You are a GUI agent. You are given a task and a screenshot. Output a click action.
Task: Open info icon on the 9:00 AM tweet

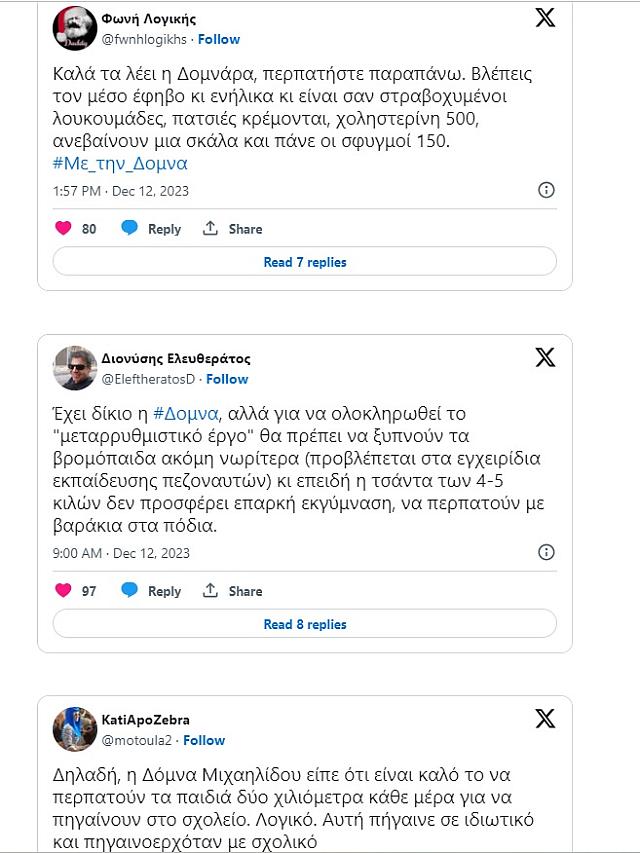547,552
